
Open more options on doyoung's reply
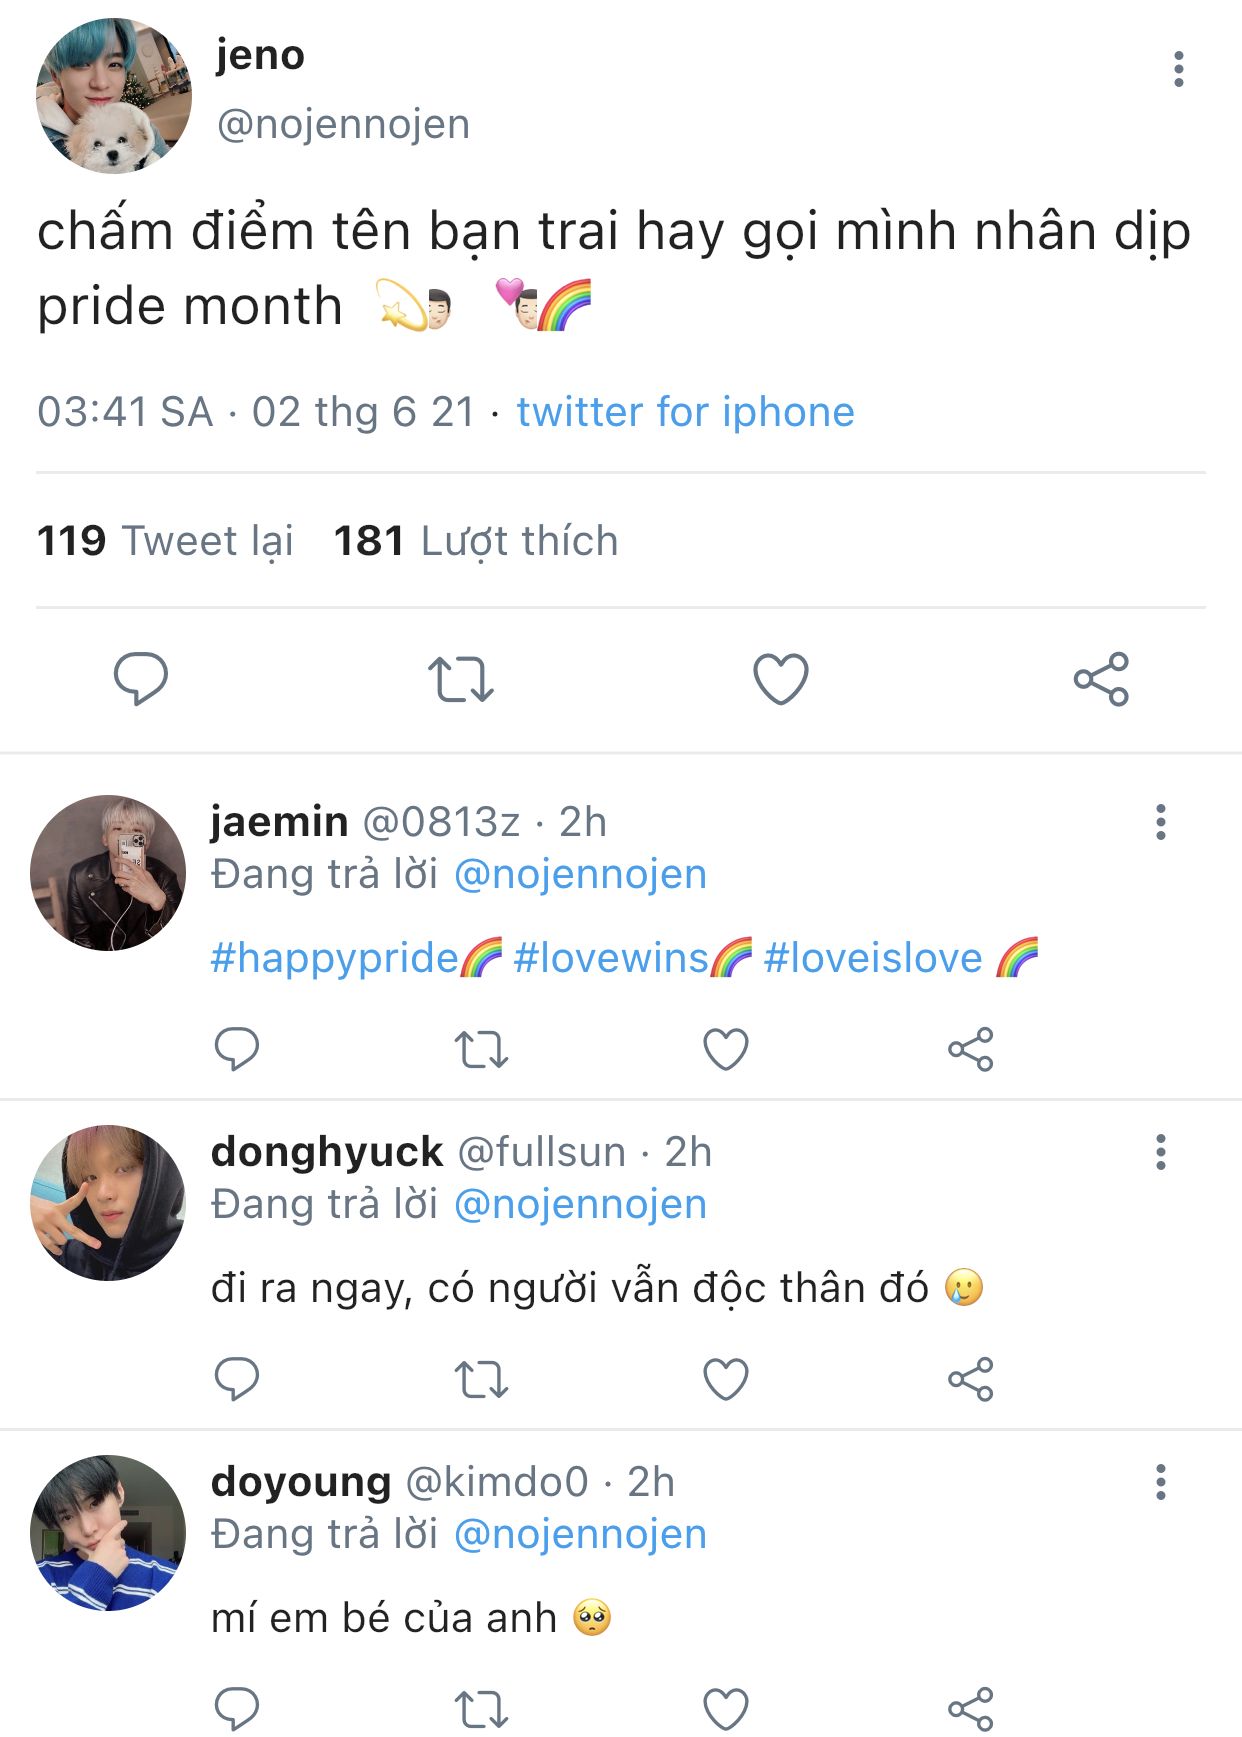click(1160, 1482)
